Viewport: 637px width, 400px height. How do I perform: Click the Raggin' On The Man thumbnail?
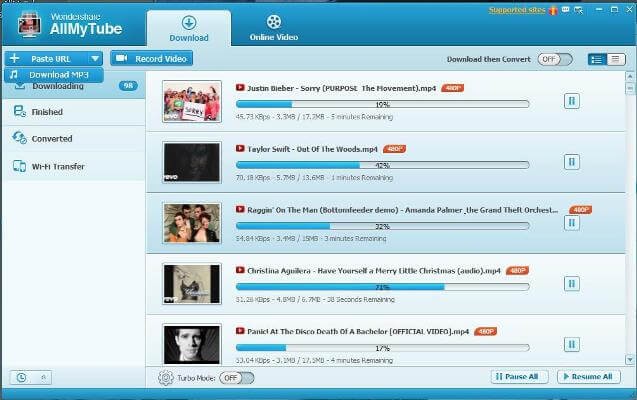tap(191, 222)
